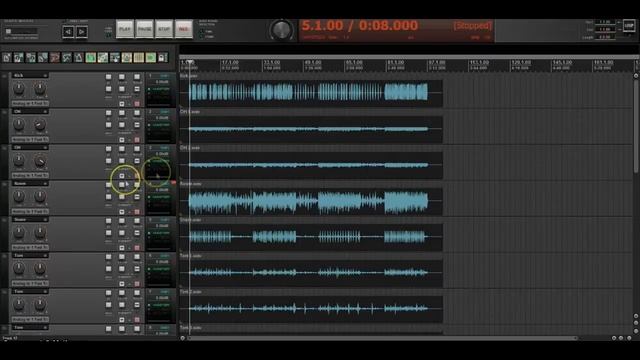This screenshot has width=640, height=360.
Task: Click the vertical scrollbar at arrangement's right edge
Action: pos(636,127)
